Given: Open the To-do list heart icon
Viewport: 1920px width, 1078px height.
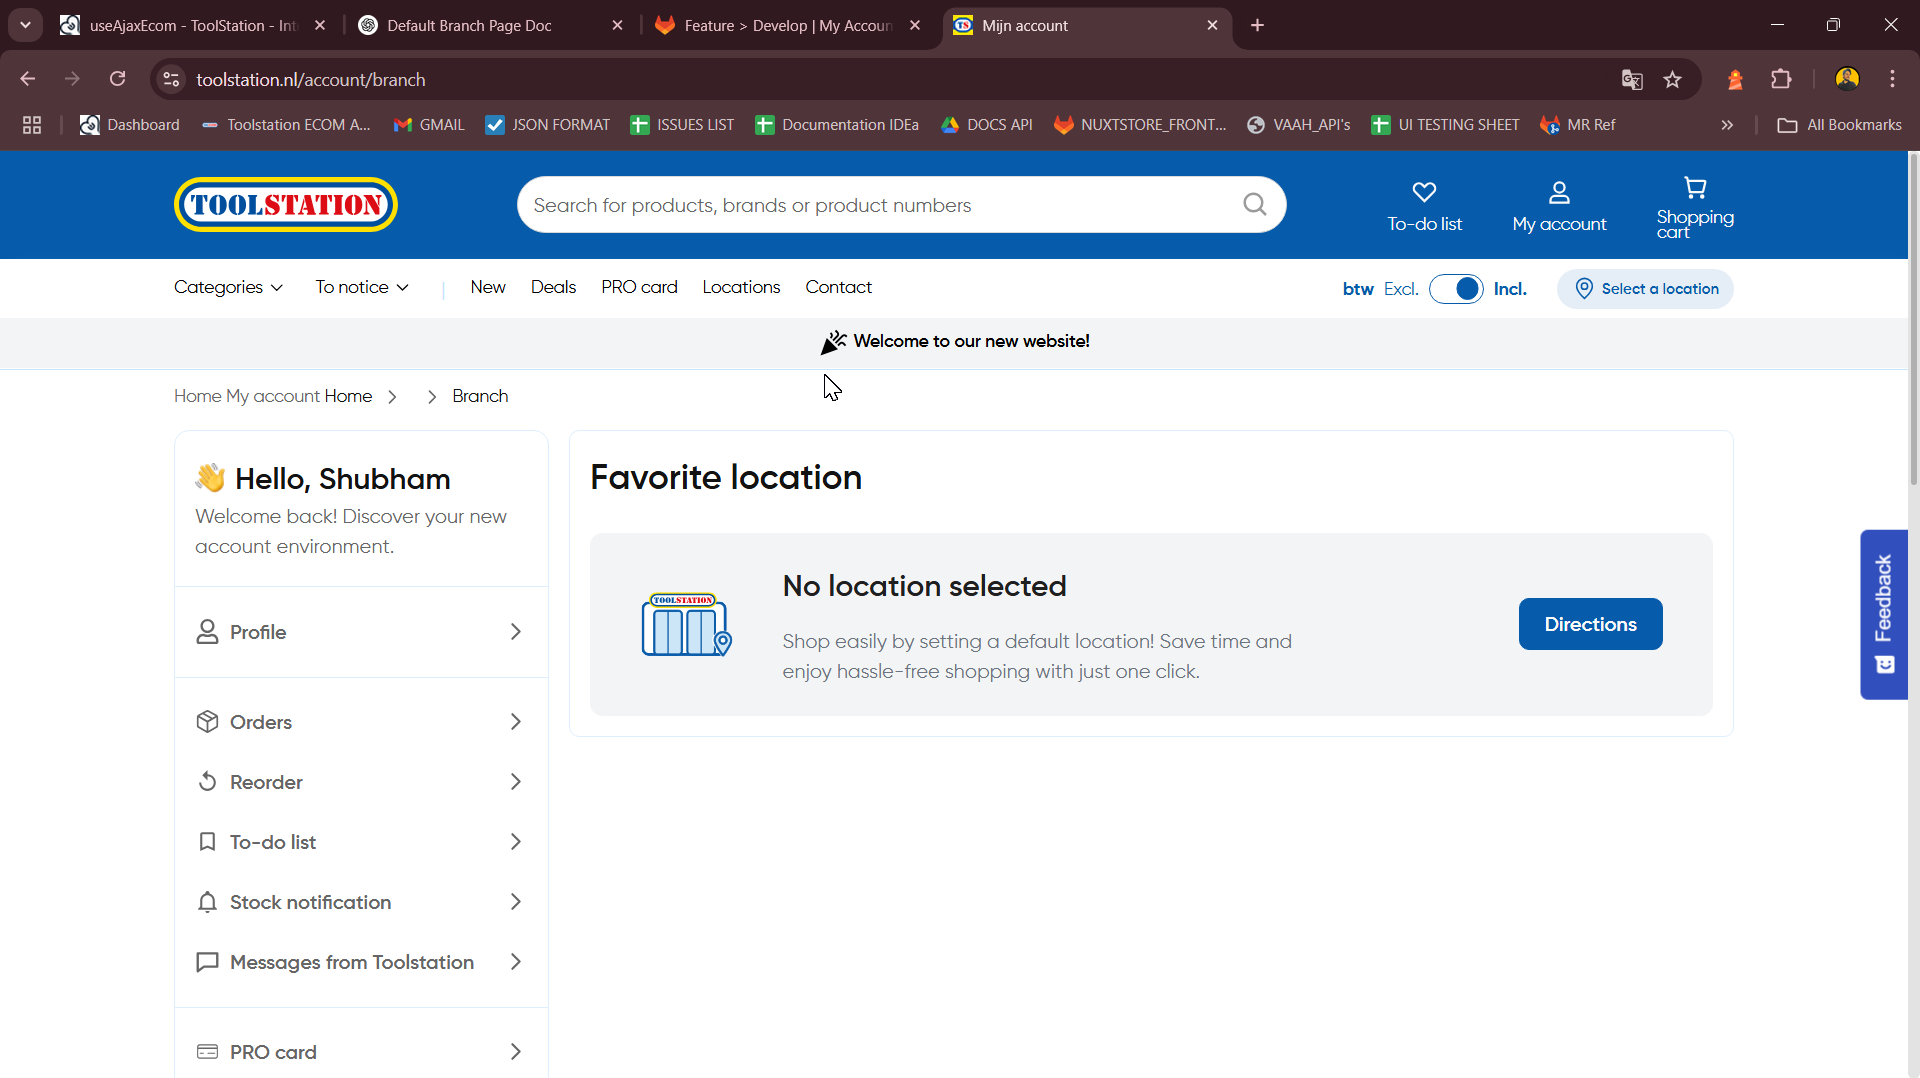Looking at the screenshot, I should 1424,192.
